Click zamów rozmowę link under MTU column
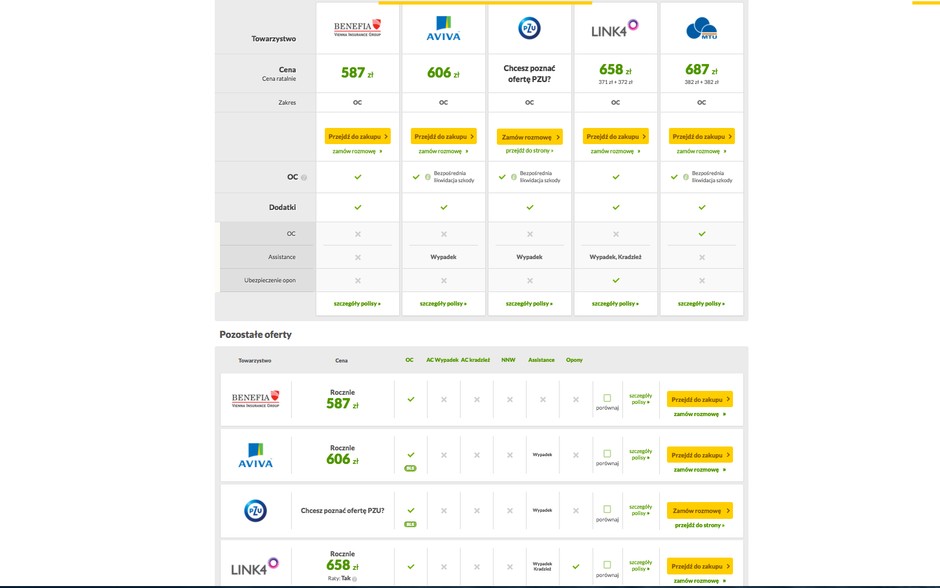Viewport: 940px width, 588px height. (701, 152)
